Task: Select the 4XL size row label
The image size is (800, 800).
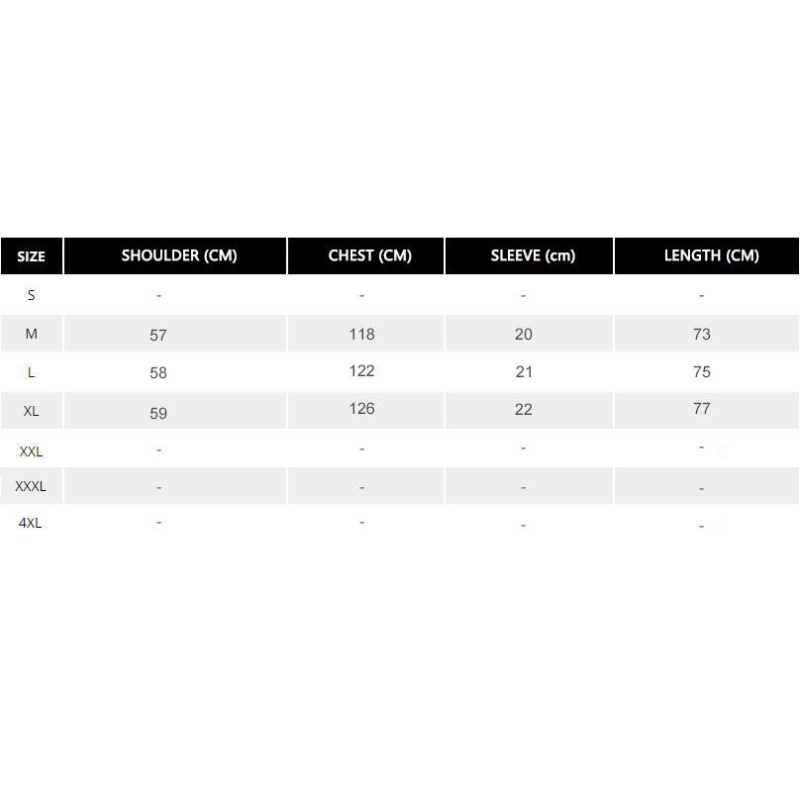Action: (x=31, y=523)
